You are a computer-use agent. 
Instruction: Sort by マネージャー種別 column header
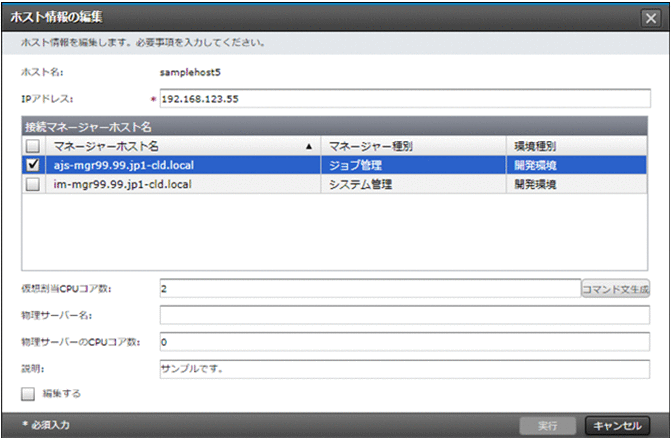[414, 147]
